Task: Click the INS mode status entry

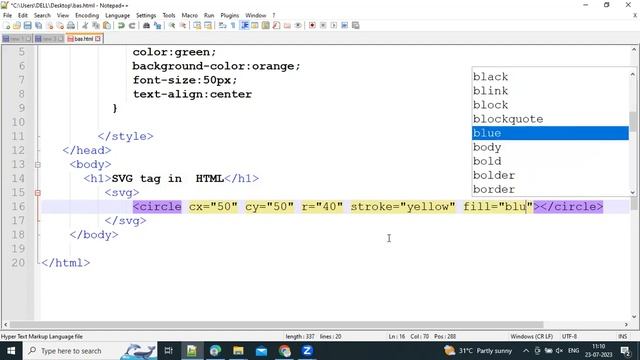Action: click(x=622, y=337)
